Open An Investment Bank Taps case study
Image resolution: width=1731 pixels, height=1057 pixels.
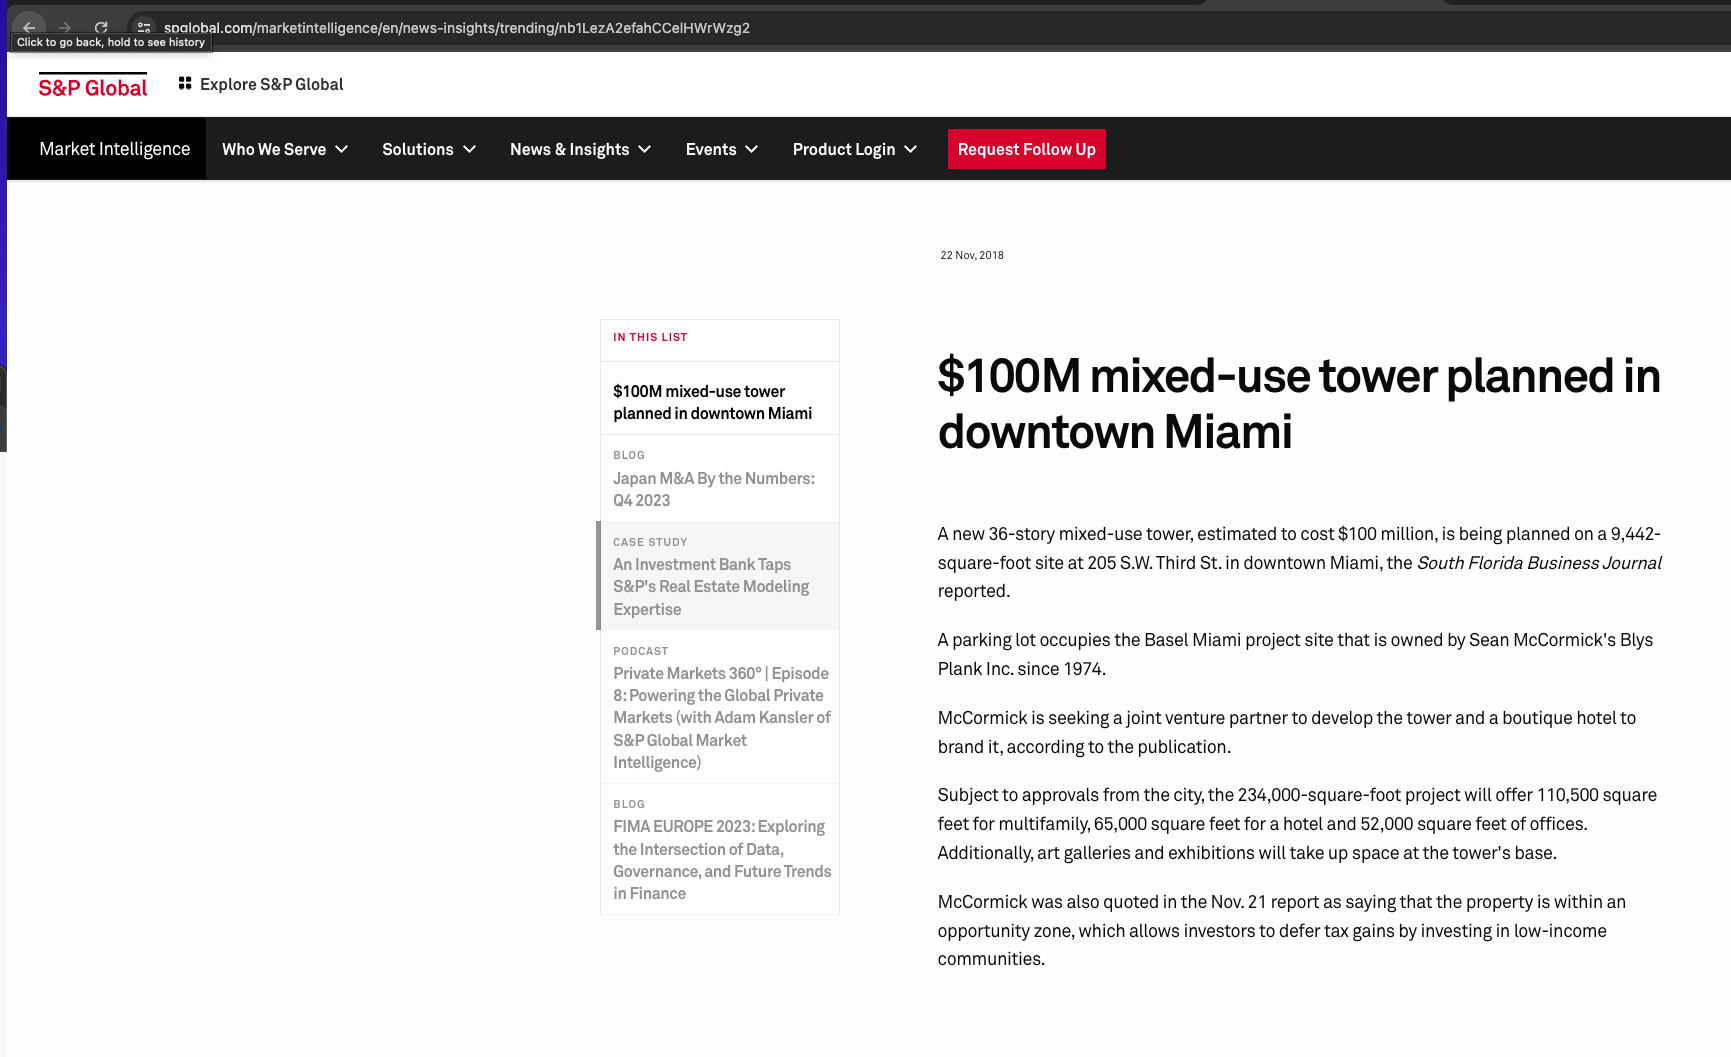[720, 576]
